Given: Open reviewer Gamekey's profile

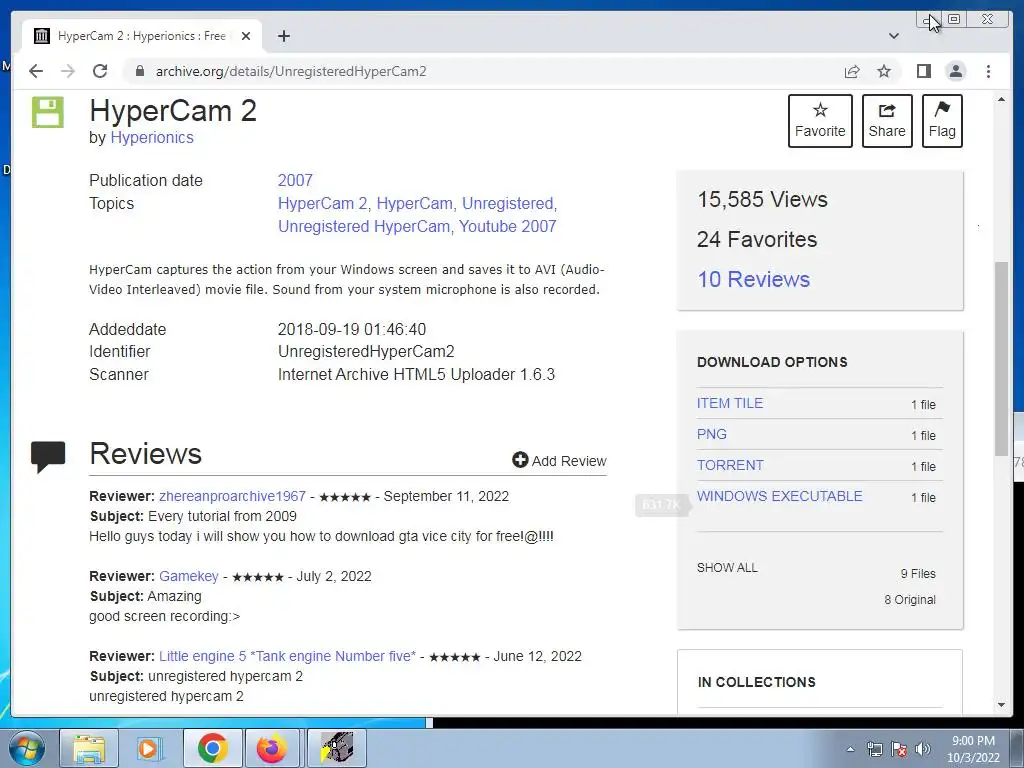Looking at the screenshot, I should pos(189,576).
